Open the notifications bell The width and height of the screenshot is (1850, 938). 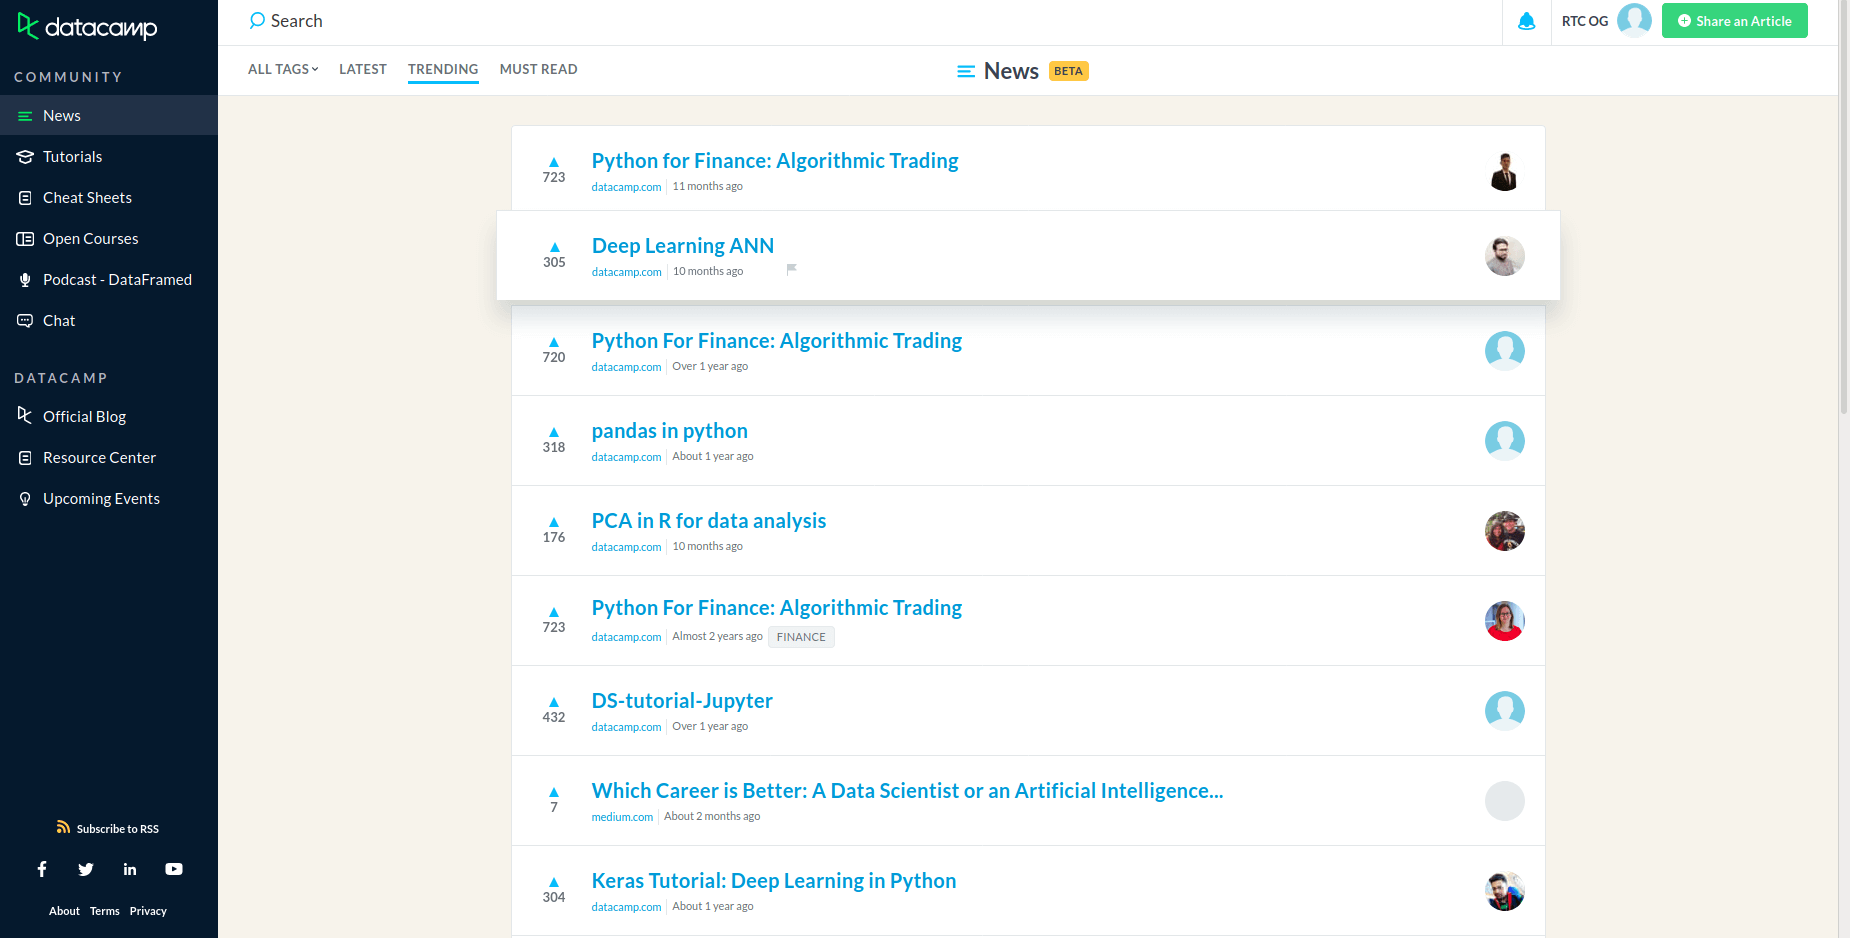tap(1526, 21)
